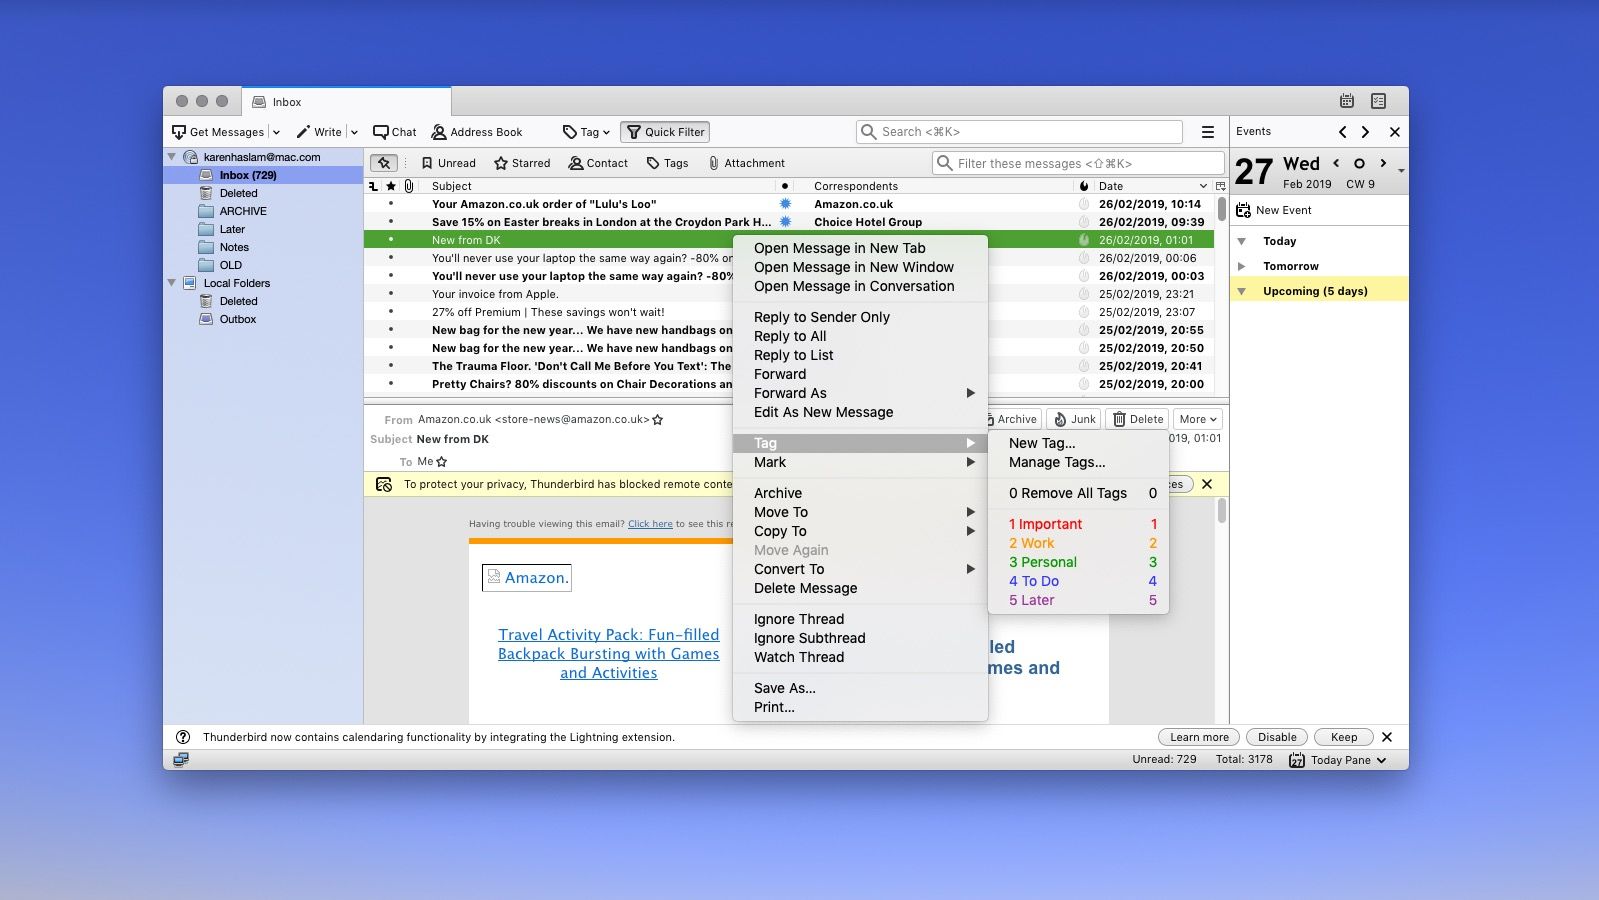Sort by attachment column header

tap(409, 186)
